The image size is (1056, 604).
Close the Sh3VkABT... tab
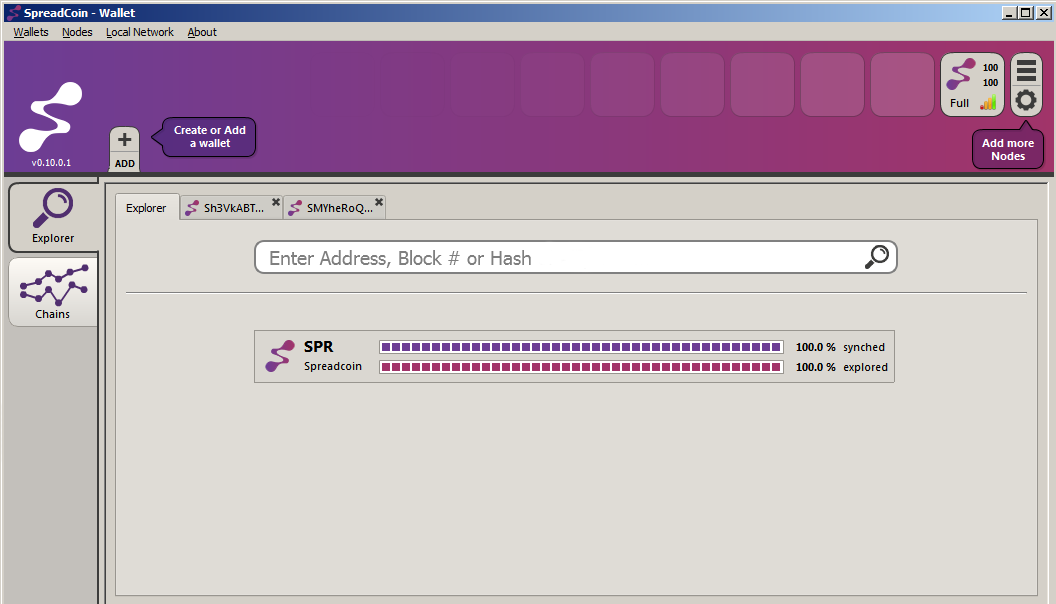[275, 202]
